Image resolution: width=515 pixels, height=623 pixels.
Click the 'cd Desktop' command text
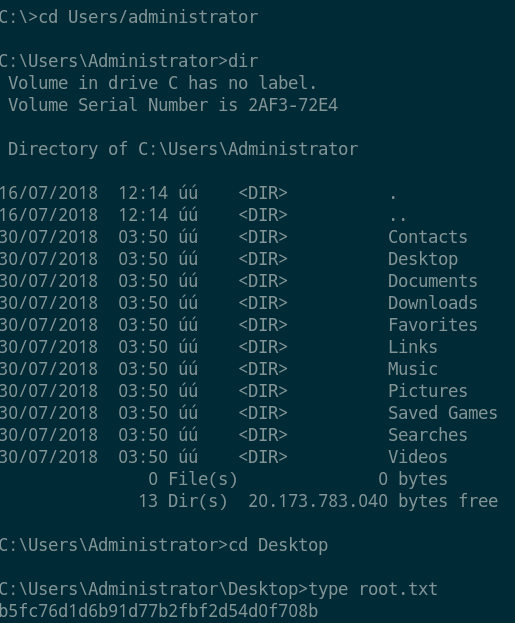coord(278,545)
